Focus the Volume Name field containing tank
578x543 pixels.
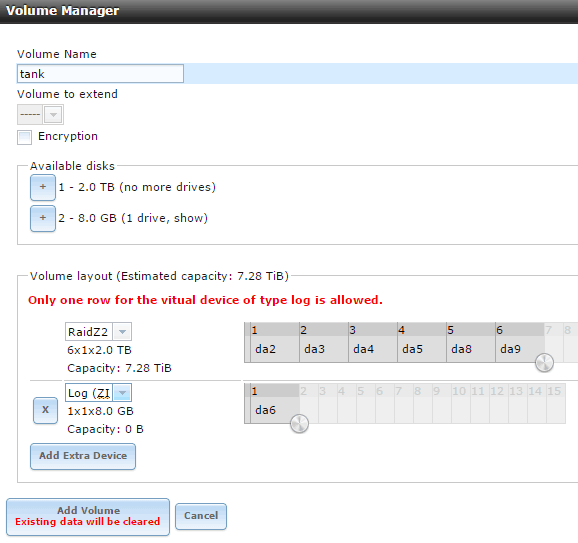[100, 74]
